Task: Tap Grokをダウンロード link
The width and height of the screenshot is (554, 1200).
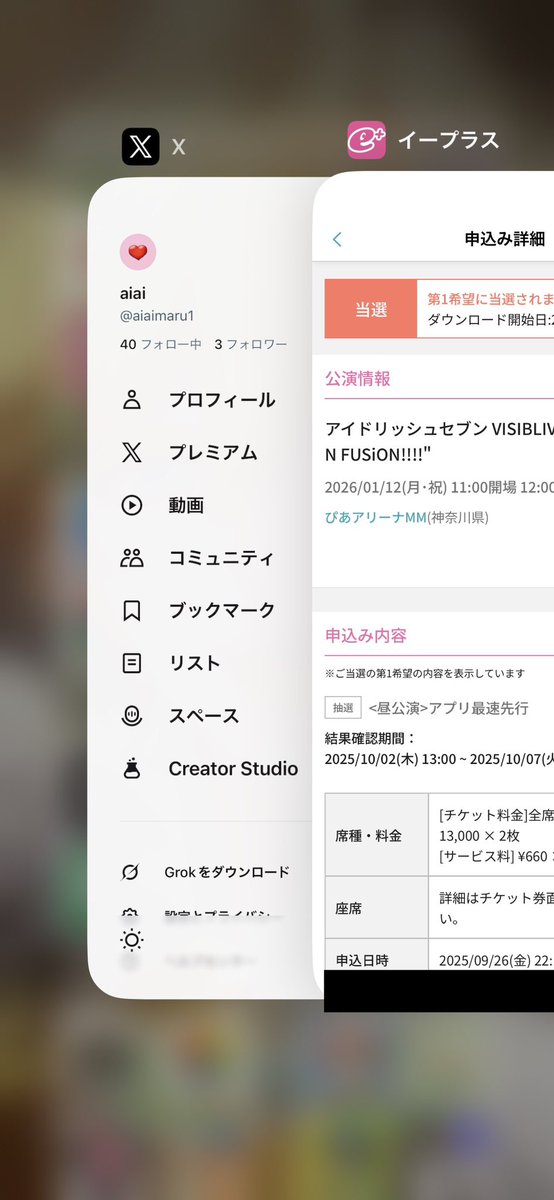Action: (x=227, y=872)
